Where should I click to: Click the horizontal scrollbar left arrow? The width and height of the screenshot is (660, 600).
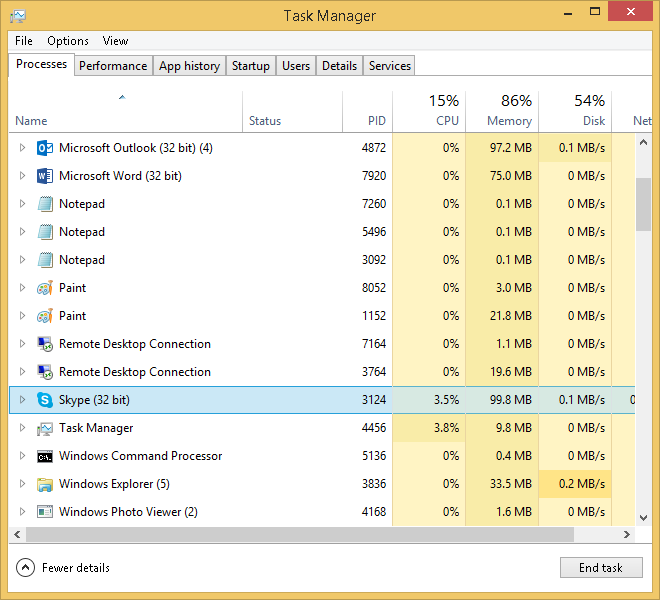pyautogui.click(x=17, y=535)
